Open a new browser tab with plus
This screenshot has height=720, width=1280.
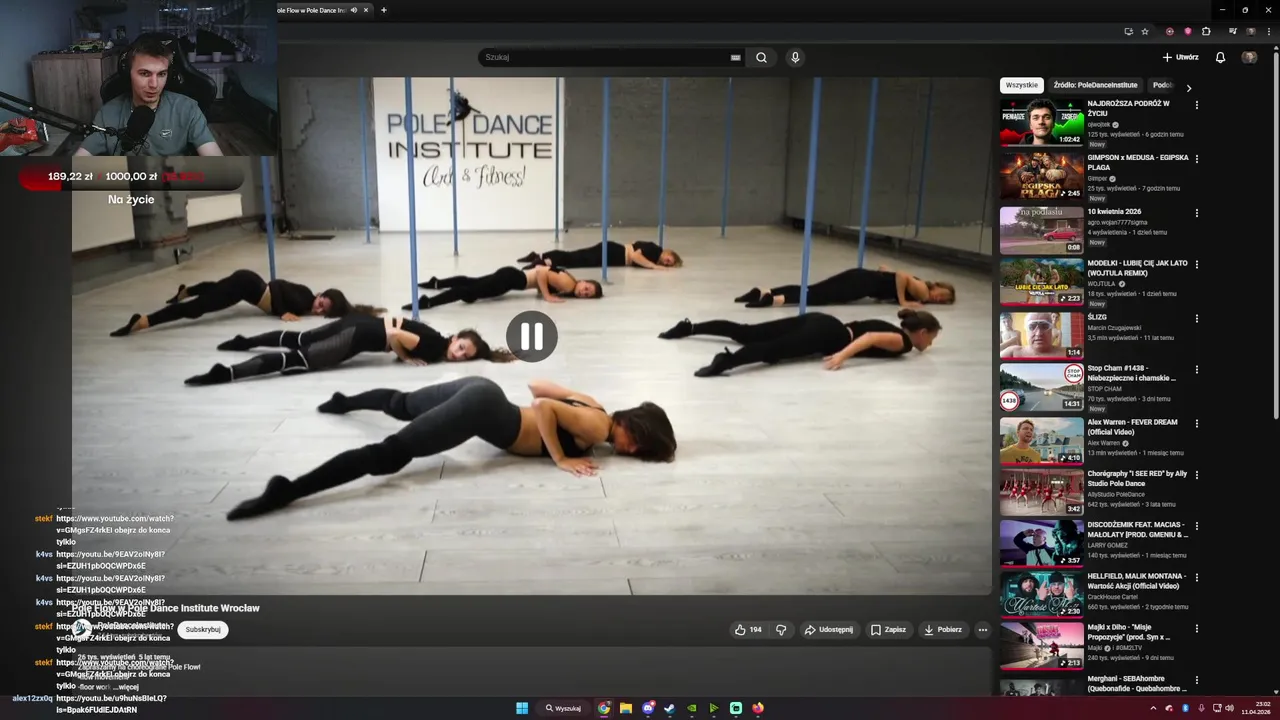[383, 10]
